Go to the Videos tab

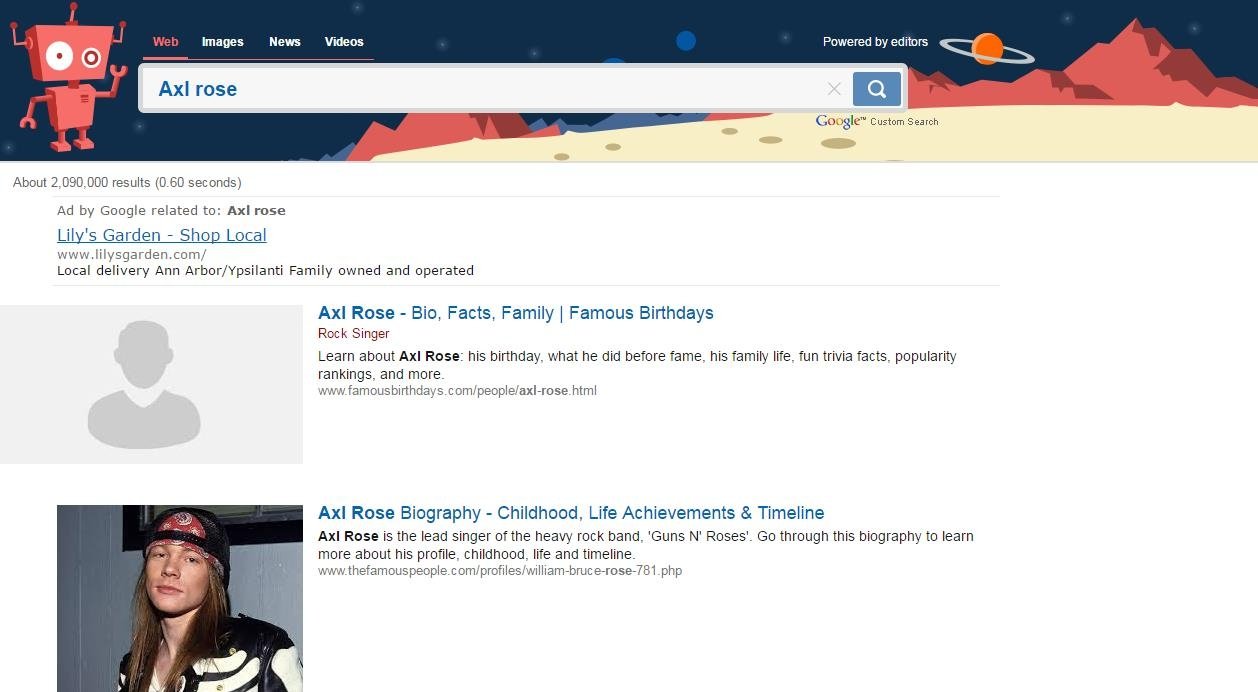344,42
